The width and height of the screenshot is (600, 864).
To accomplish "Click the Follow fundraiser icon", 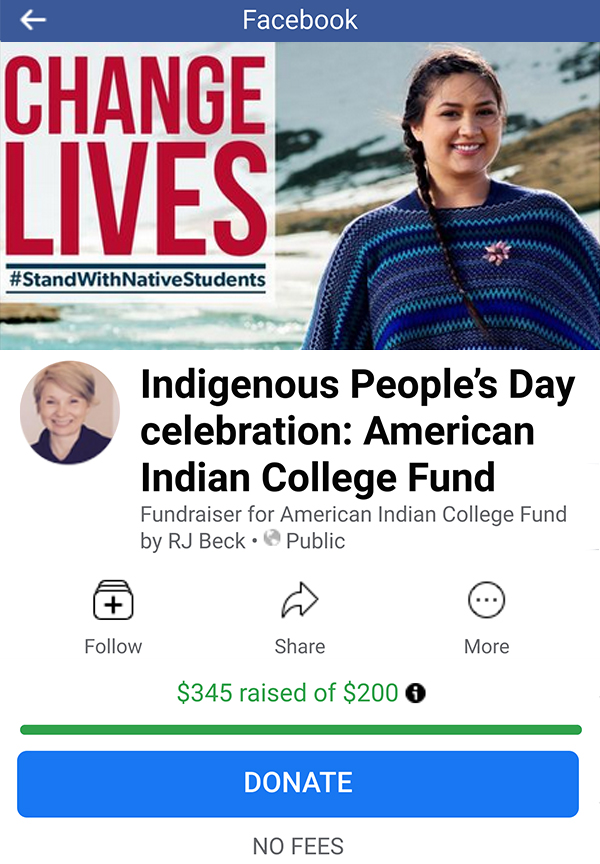I will click(x=113, y=600).
